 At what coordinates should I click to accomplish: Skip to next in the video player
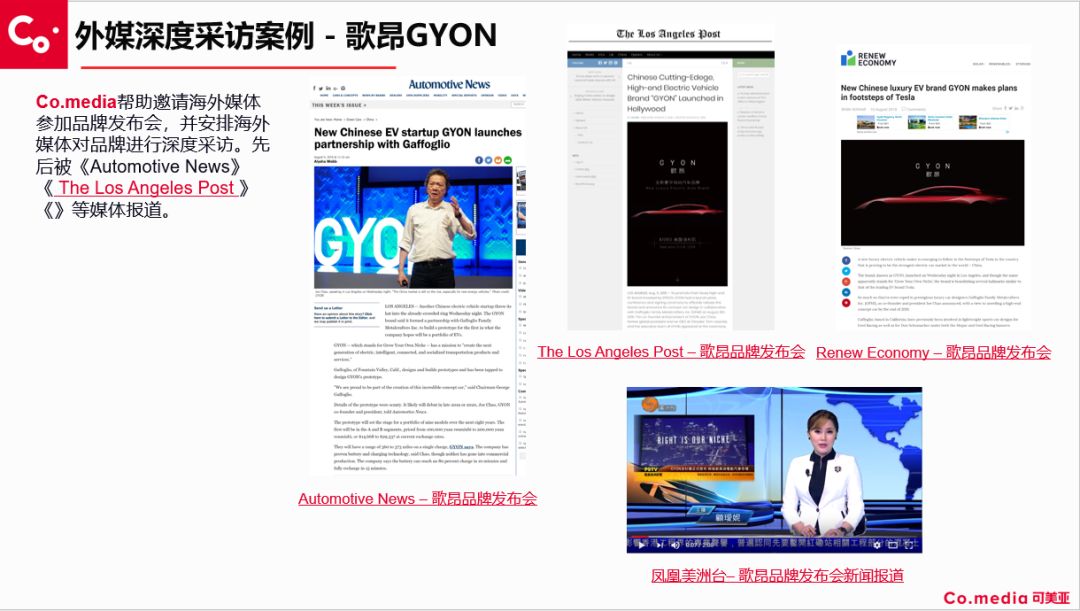click(x=660, y=545)
